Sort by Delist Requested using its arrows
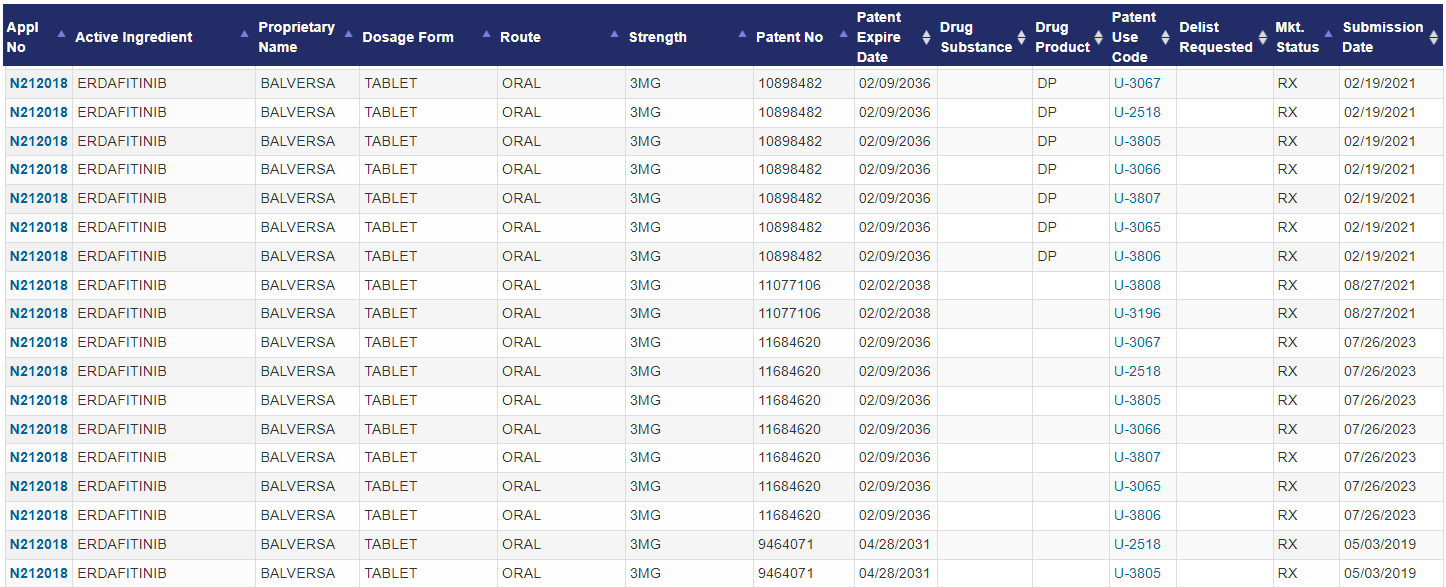 coord(1262,37)
